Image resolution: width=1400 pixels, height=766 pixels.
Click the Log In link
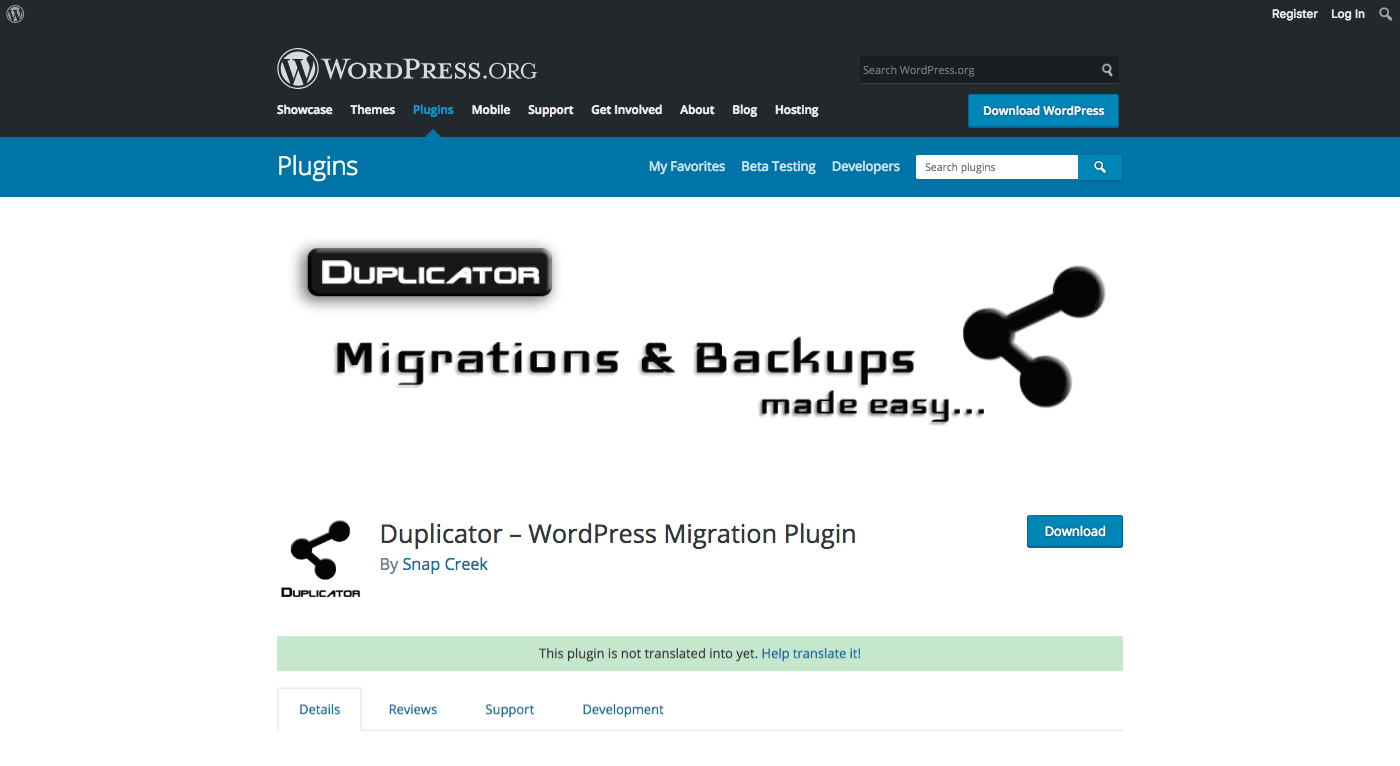1348,14
